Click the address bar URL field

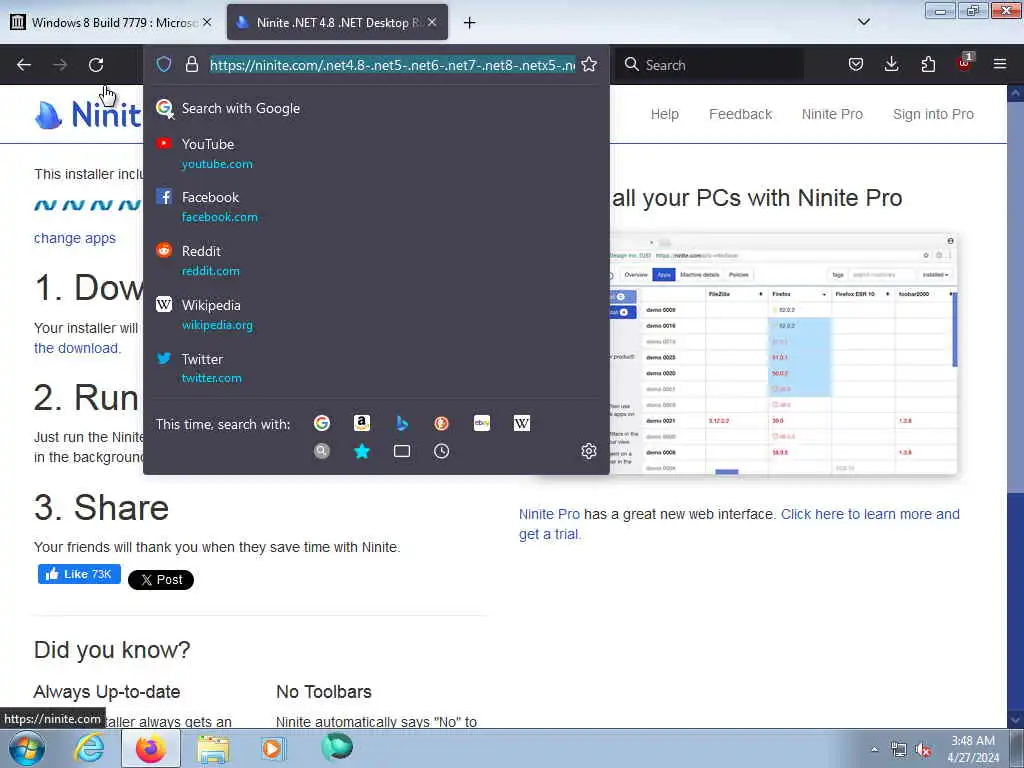[392, 65]
